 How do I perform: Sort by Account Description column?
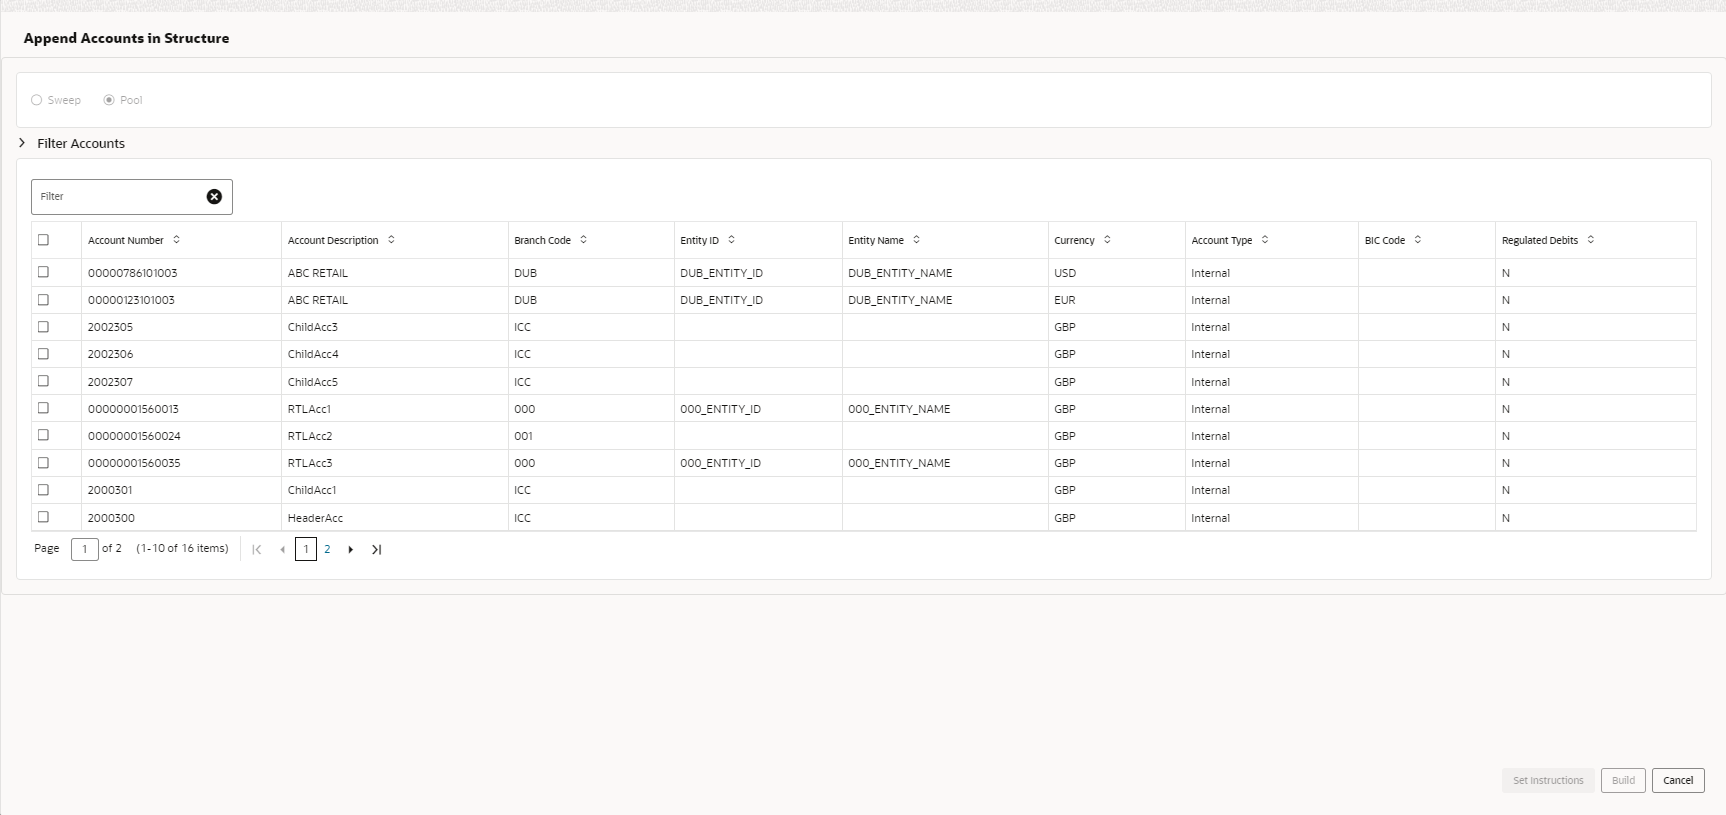pos(391,240)
